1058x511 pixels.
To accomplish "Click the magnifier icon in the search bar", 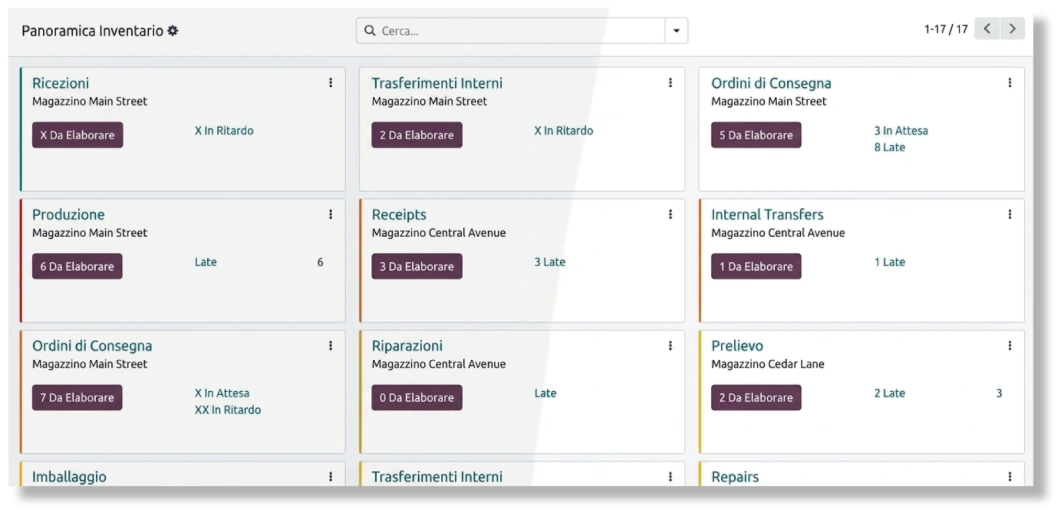I will click(x=369, y=30).
